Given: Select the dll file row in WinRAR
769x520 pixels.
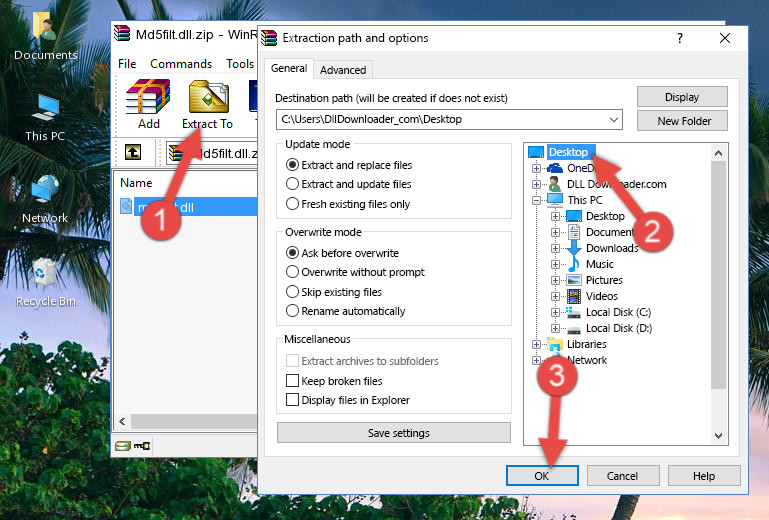Looking at the screenshot, I should 186,207.
